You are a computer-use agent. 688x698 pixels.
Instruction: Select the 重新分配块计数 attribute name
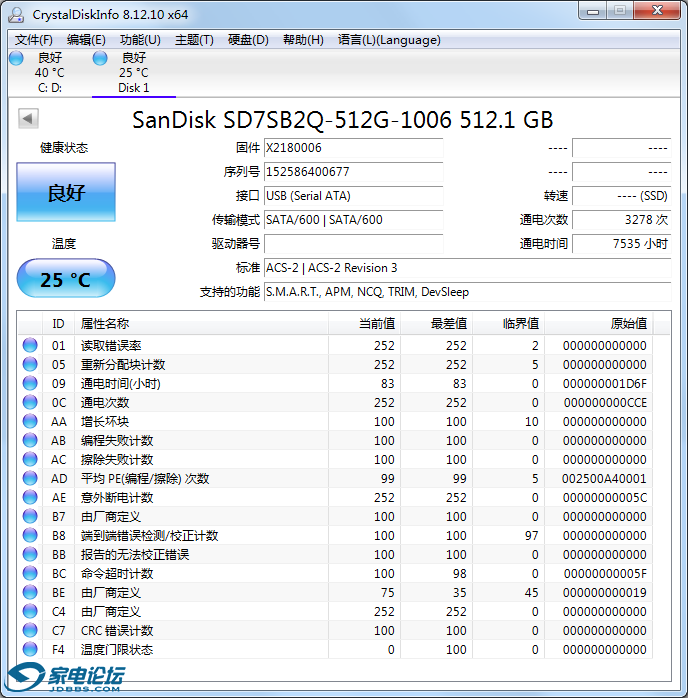point(123,365)
